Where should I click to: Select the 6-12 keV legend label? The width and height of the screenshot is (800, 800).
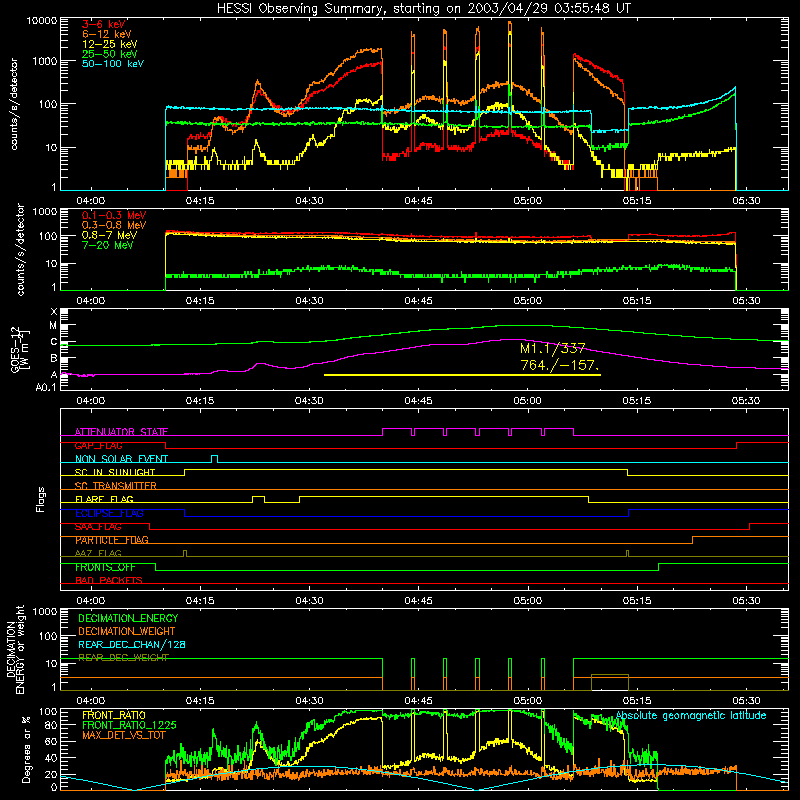click(107, 34)
